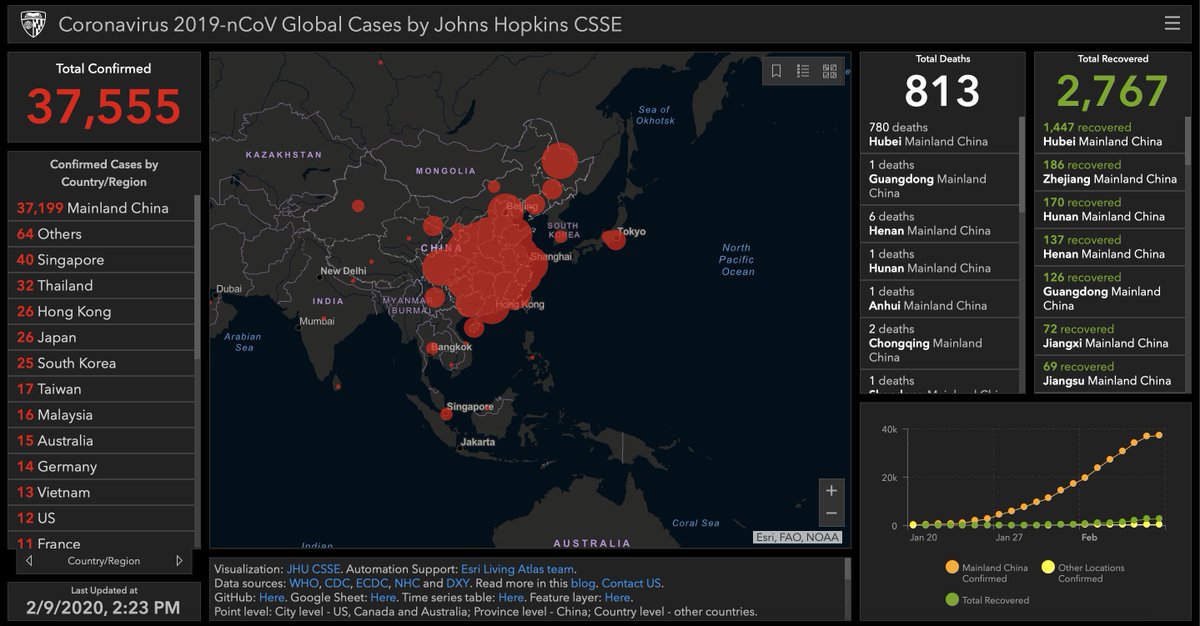This screenshot has height=626, width=1200.
Task: Select 64 Others row
Action: pyautogui.click(x=102, y=234)
